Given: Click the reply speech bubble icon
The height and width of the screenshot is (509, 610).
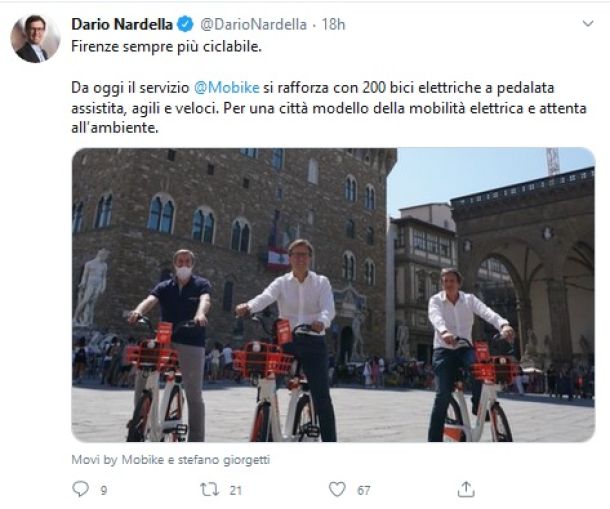Looking at the screenshot, I should [82, 489].
